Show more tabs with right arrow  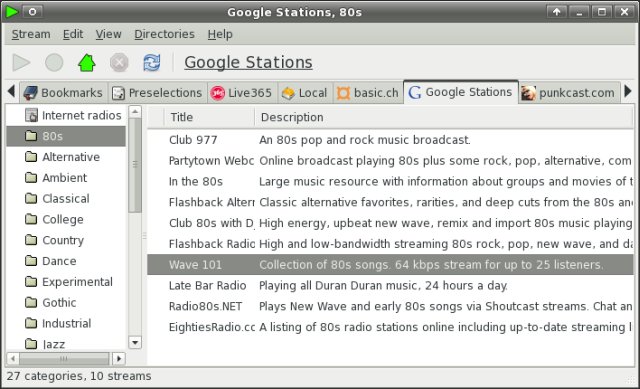coord(628,91)
